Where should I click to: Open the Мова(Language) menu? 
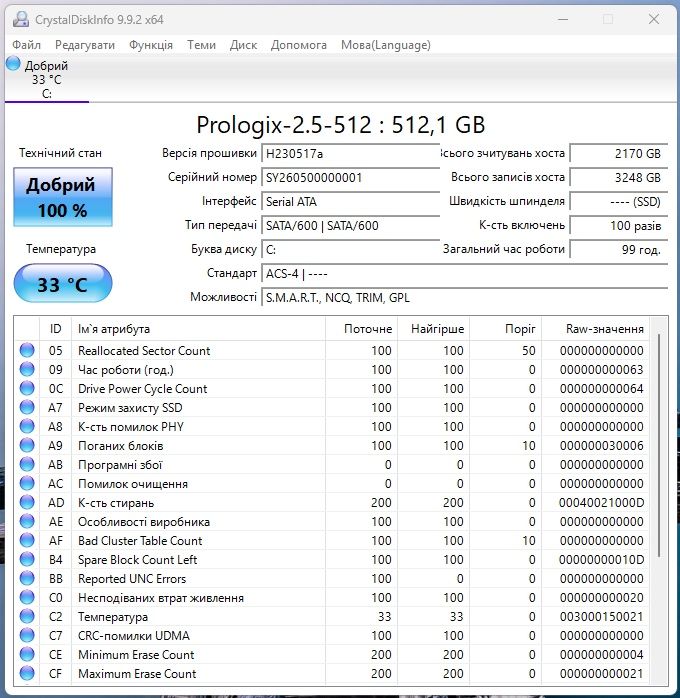point(386,45)
